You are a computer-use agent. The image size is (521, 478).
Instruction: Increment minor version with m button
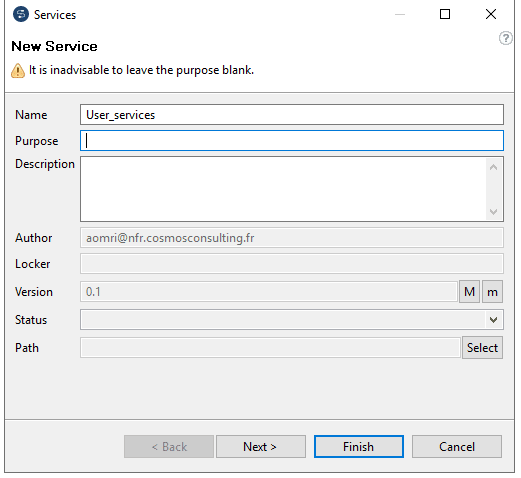tap(492, 292)
